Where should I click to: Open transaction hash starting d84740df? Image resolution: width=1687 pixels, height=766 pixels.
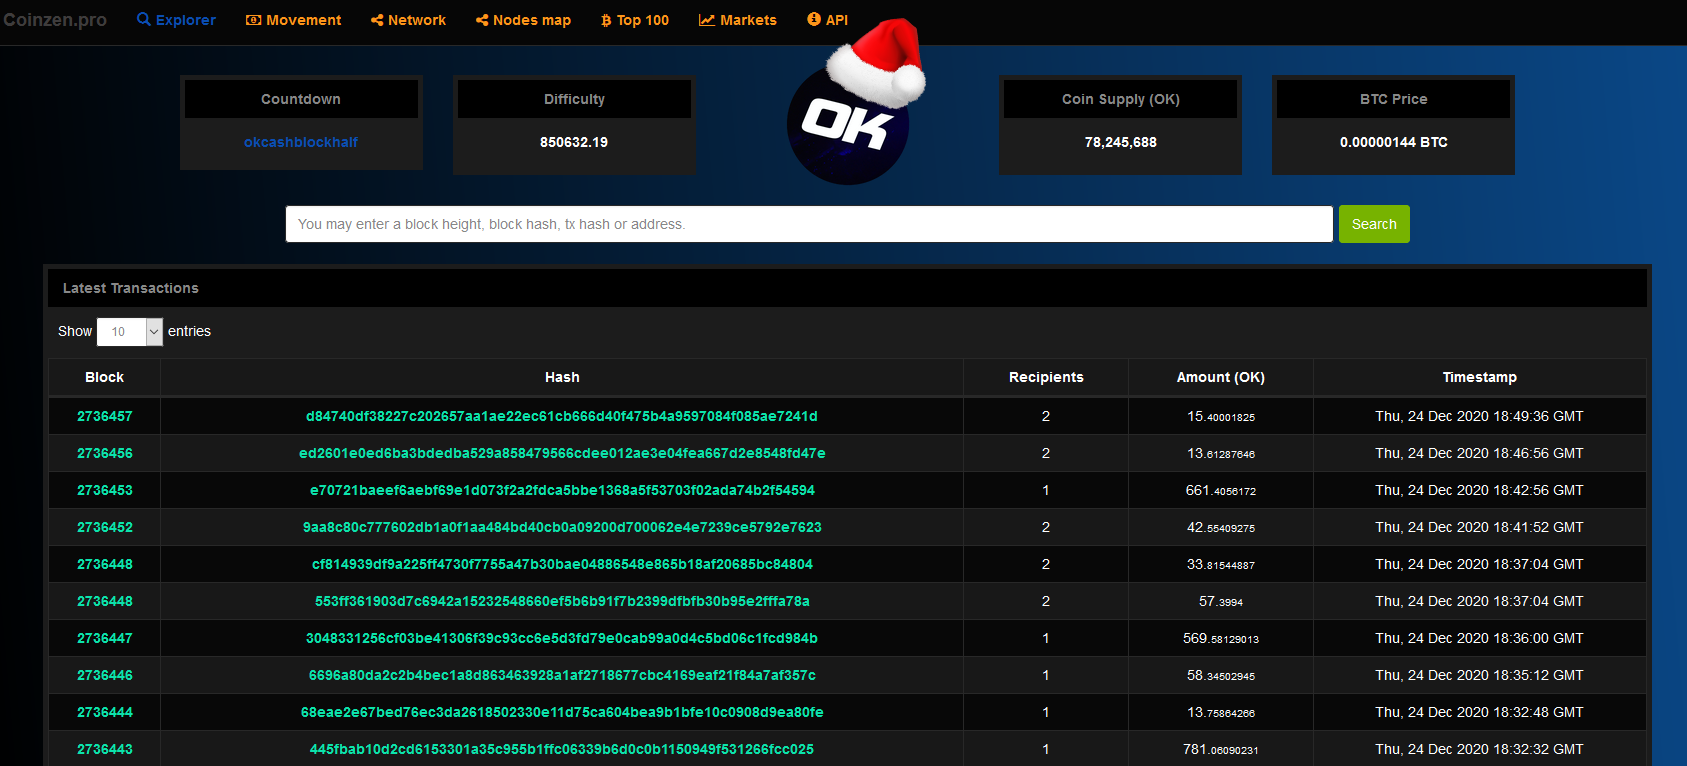tap(562, 416)
